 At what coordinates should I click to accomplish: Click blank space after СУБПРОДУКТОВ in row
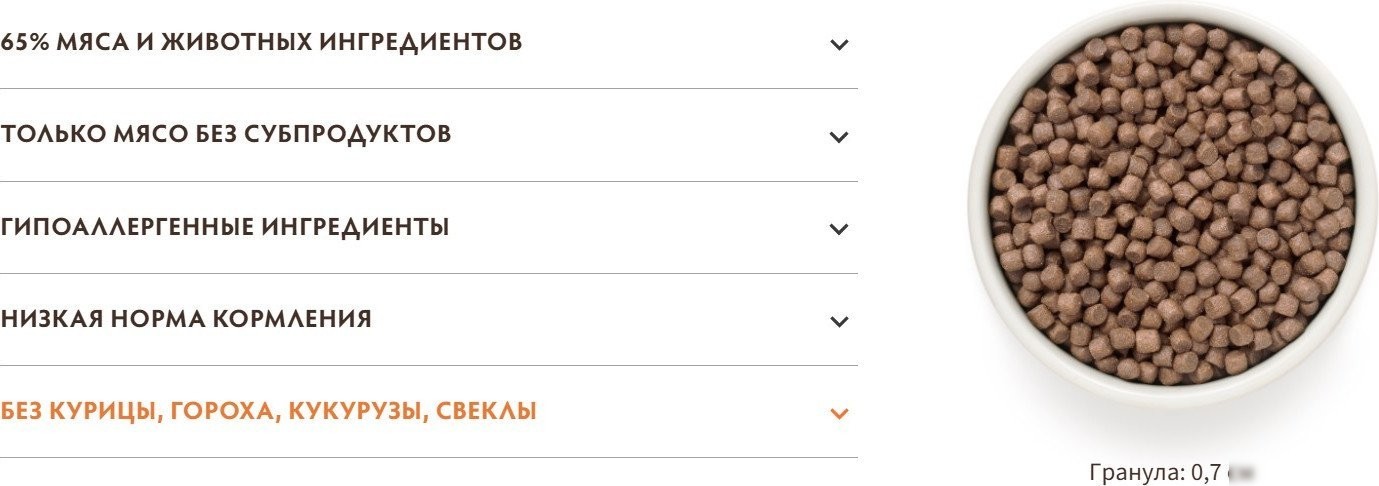(640, 135)
